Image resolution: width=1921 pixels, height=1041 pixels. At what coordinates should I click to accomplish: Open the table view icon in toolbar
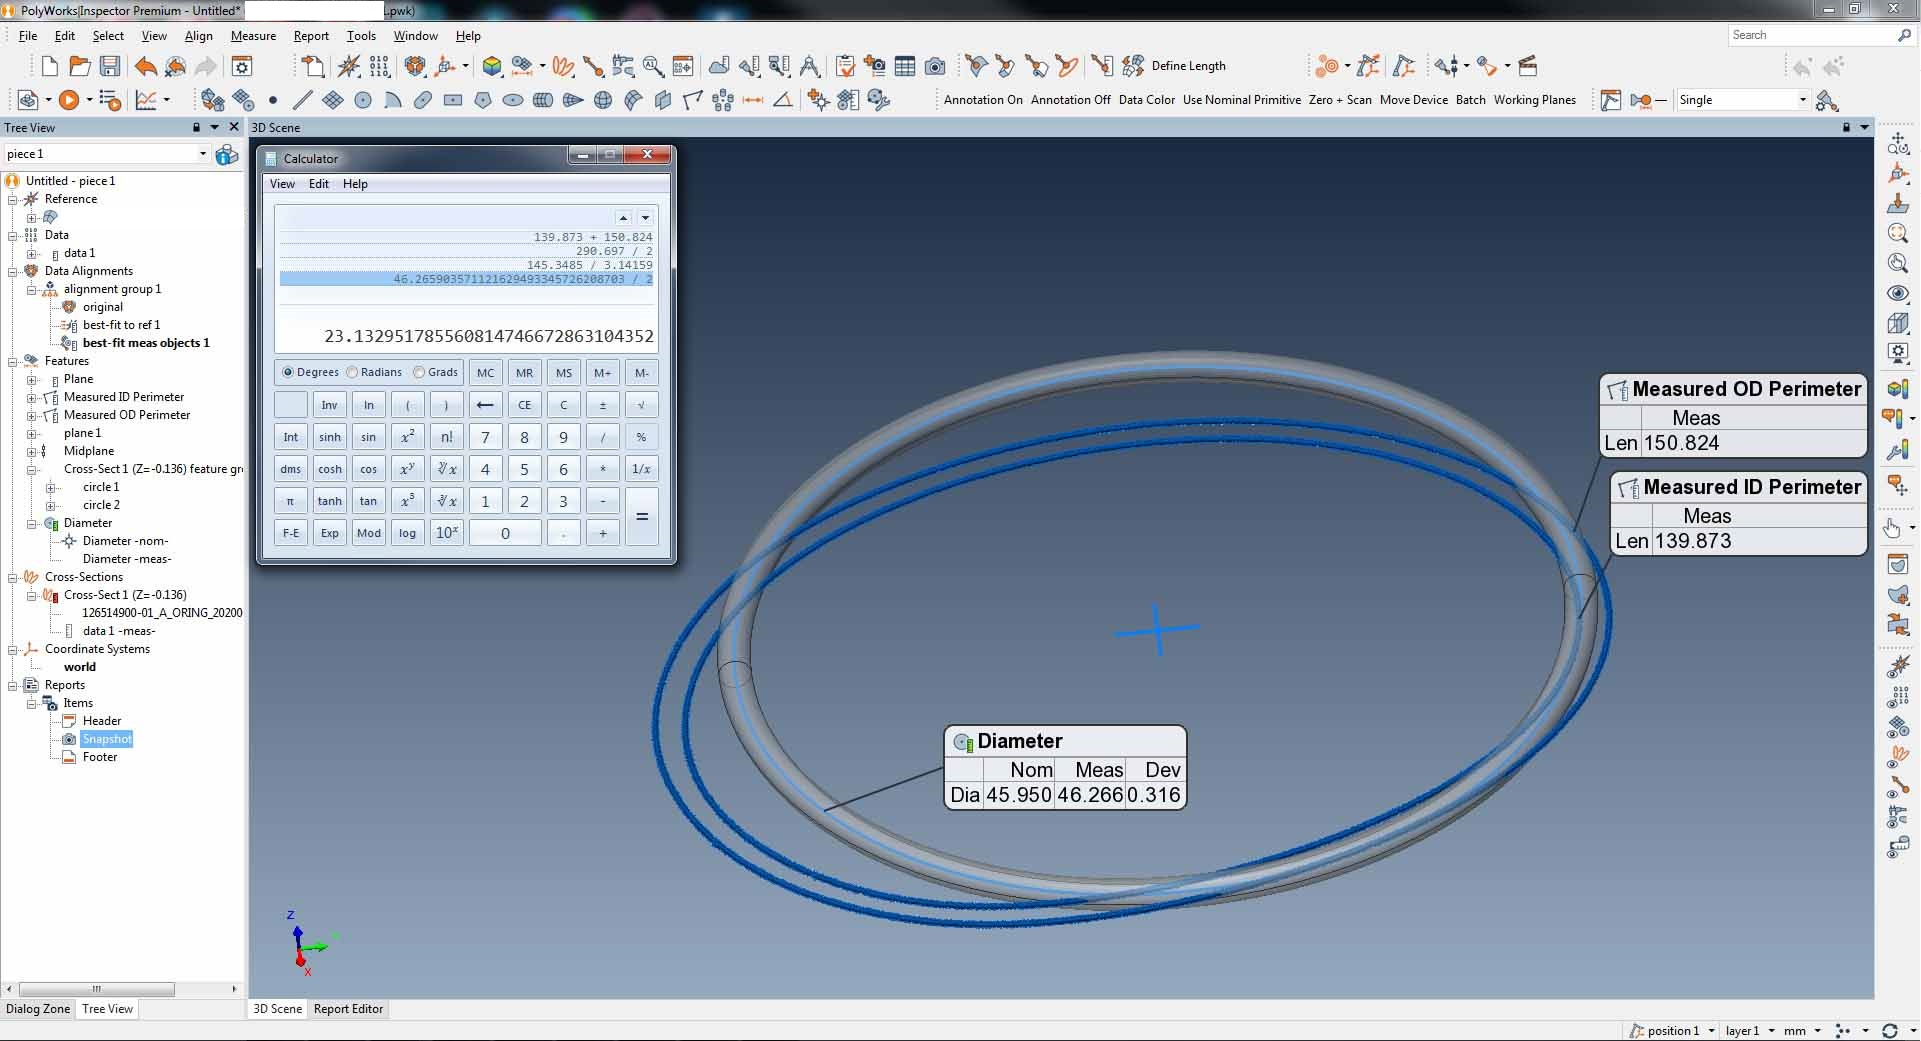905,66
